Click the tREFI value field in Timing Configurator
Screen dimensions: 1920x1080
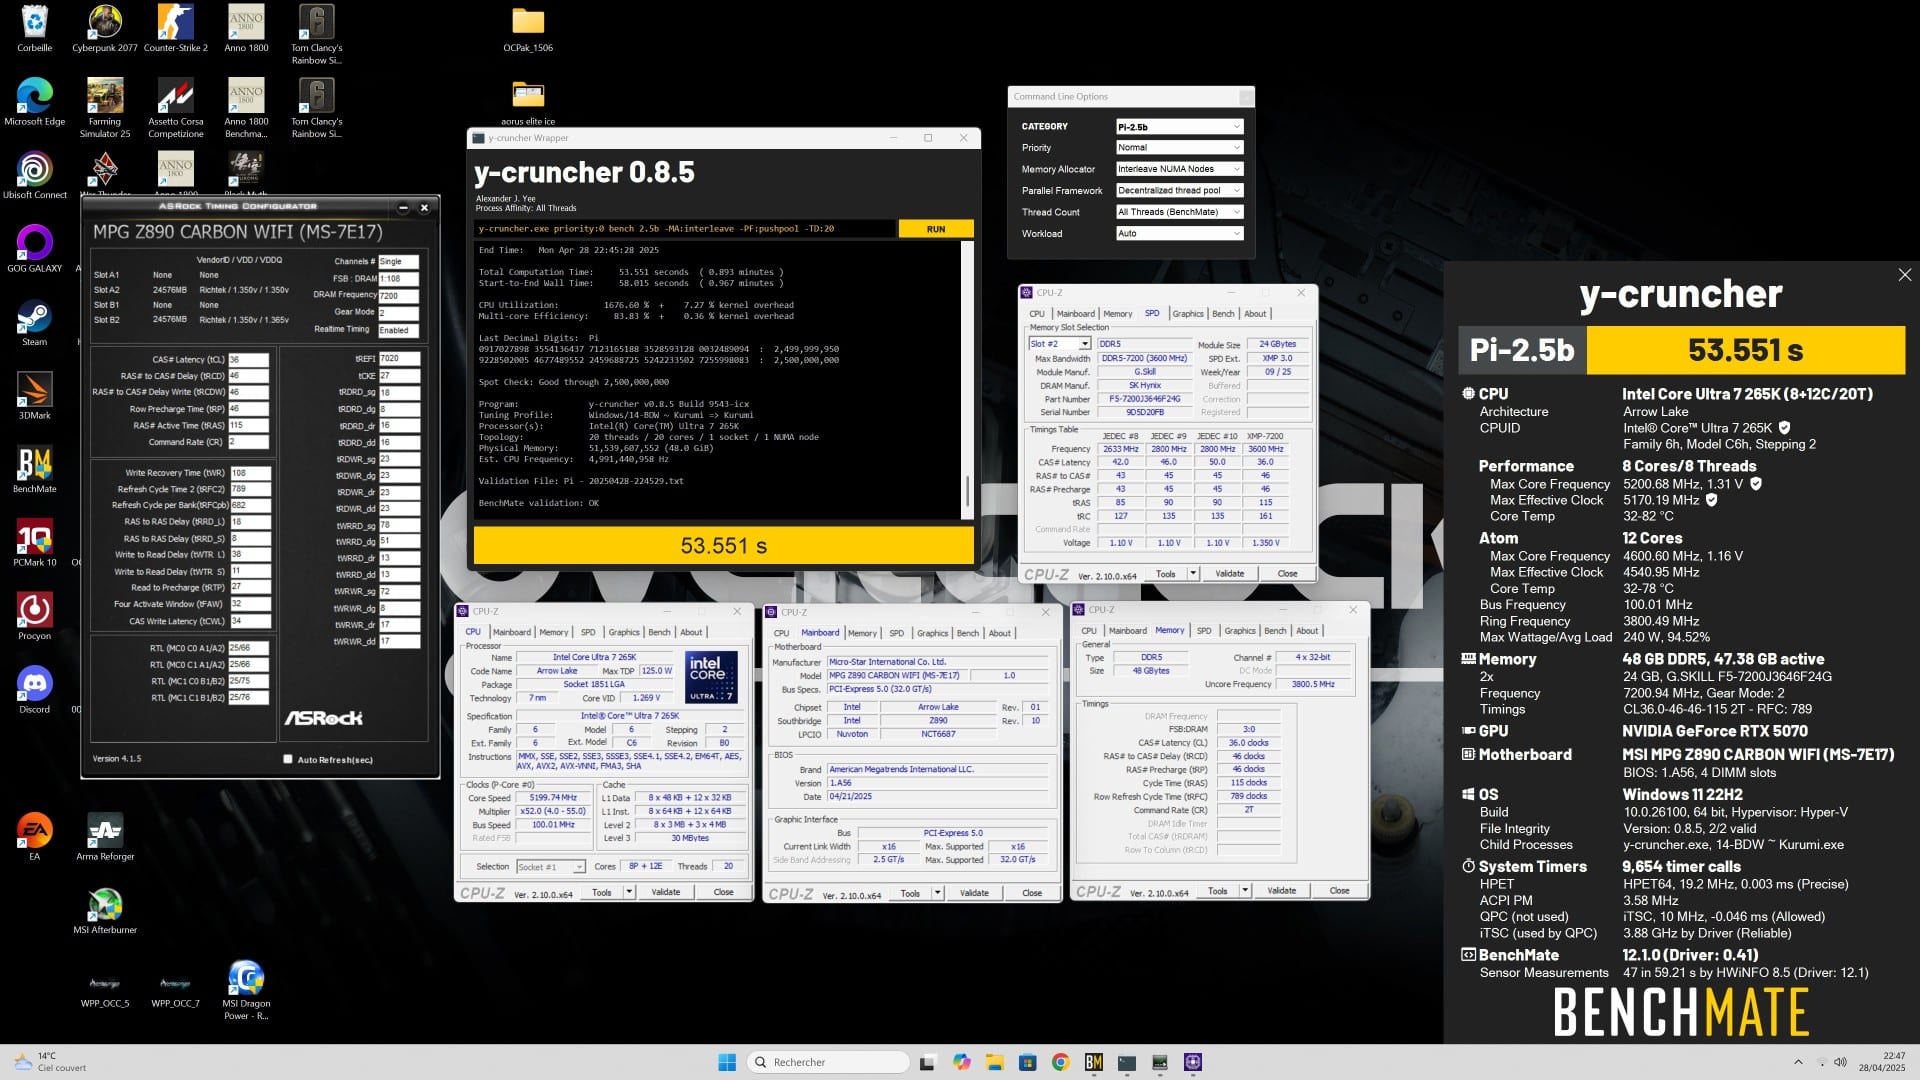pos(399,358)
